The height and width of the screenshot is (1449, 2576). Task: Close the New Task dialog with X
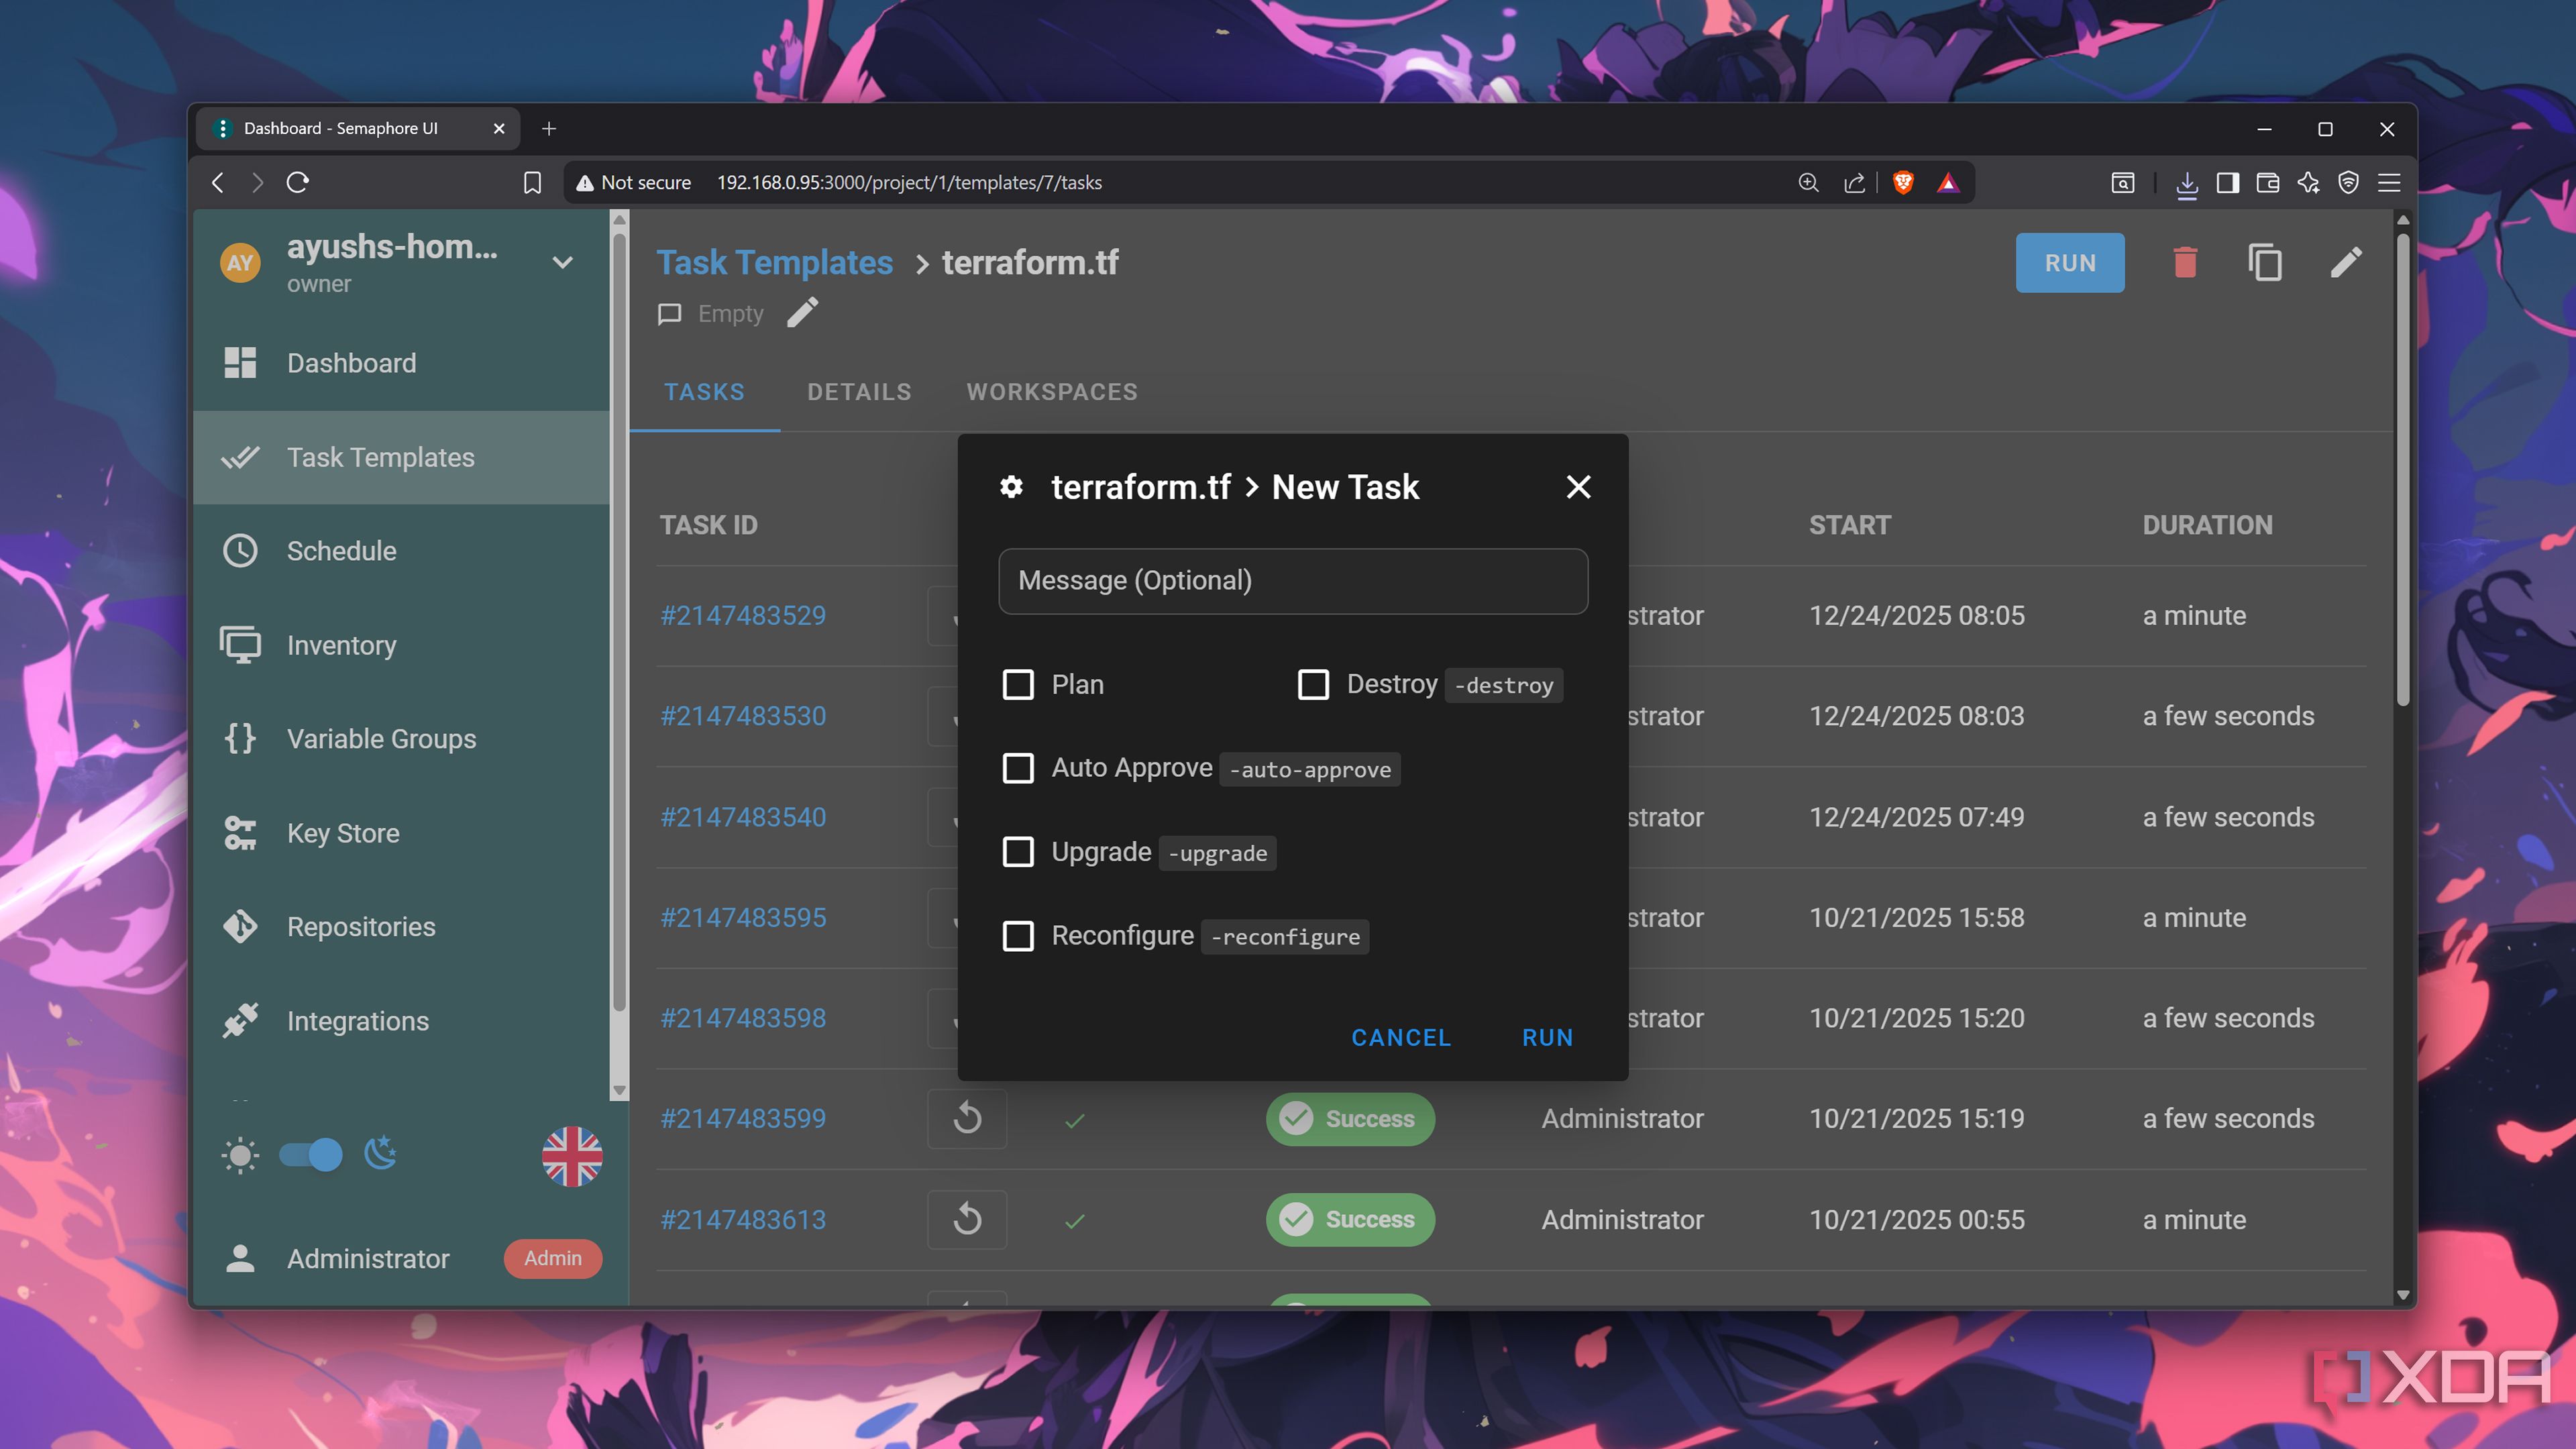pos(1578,487)
